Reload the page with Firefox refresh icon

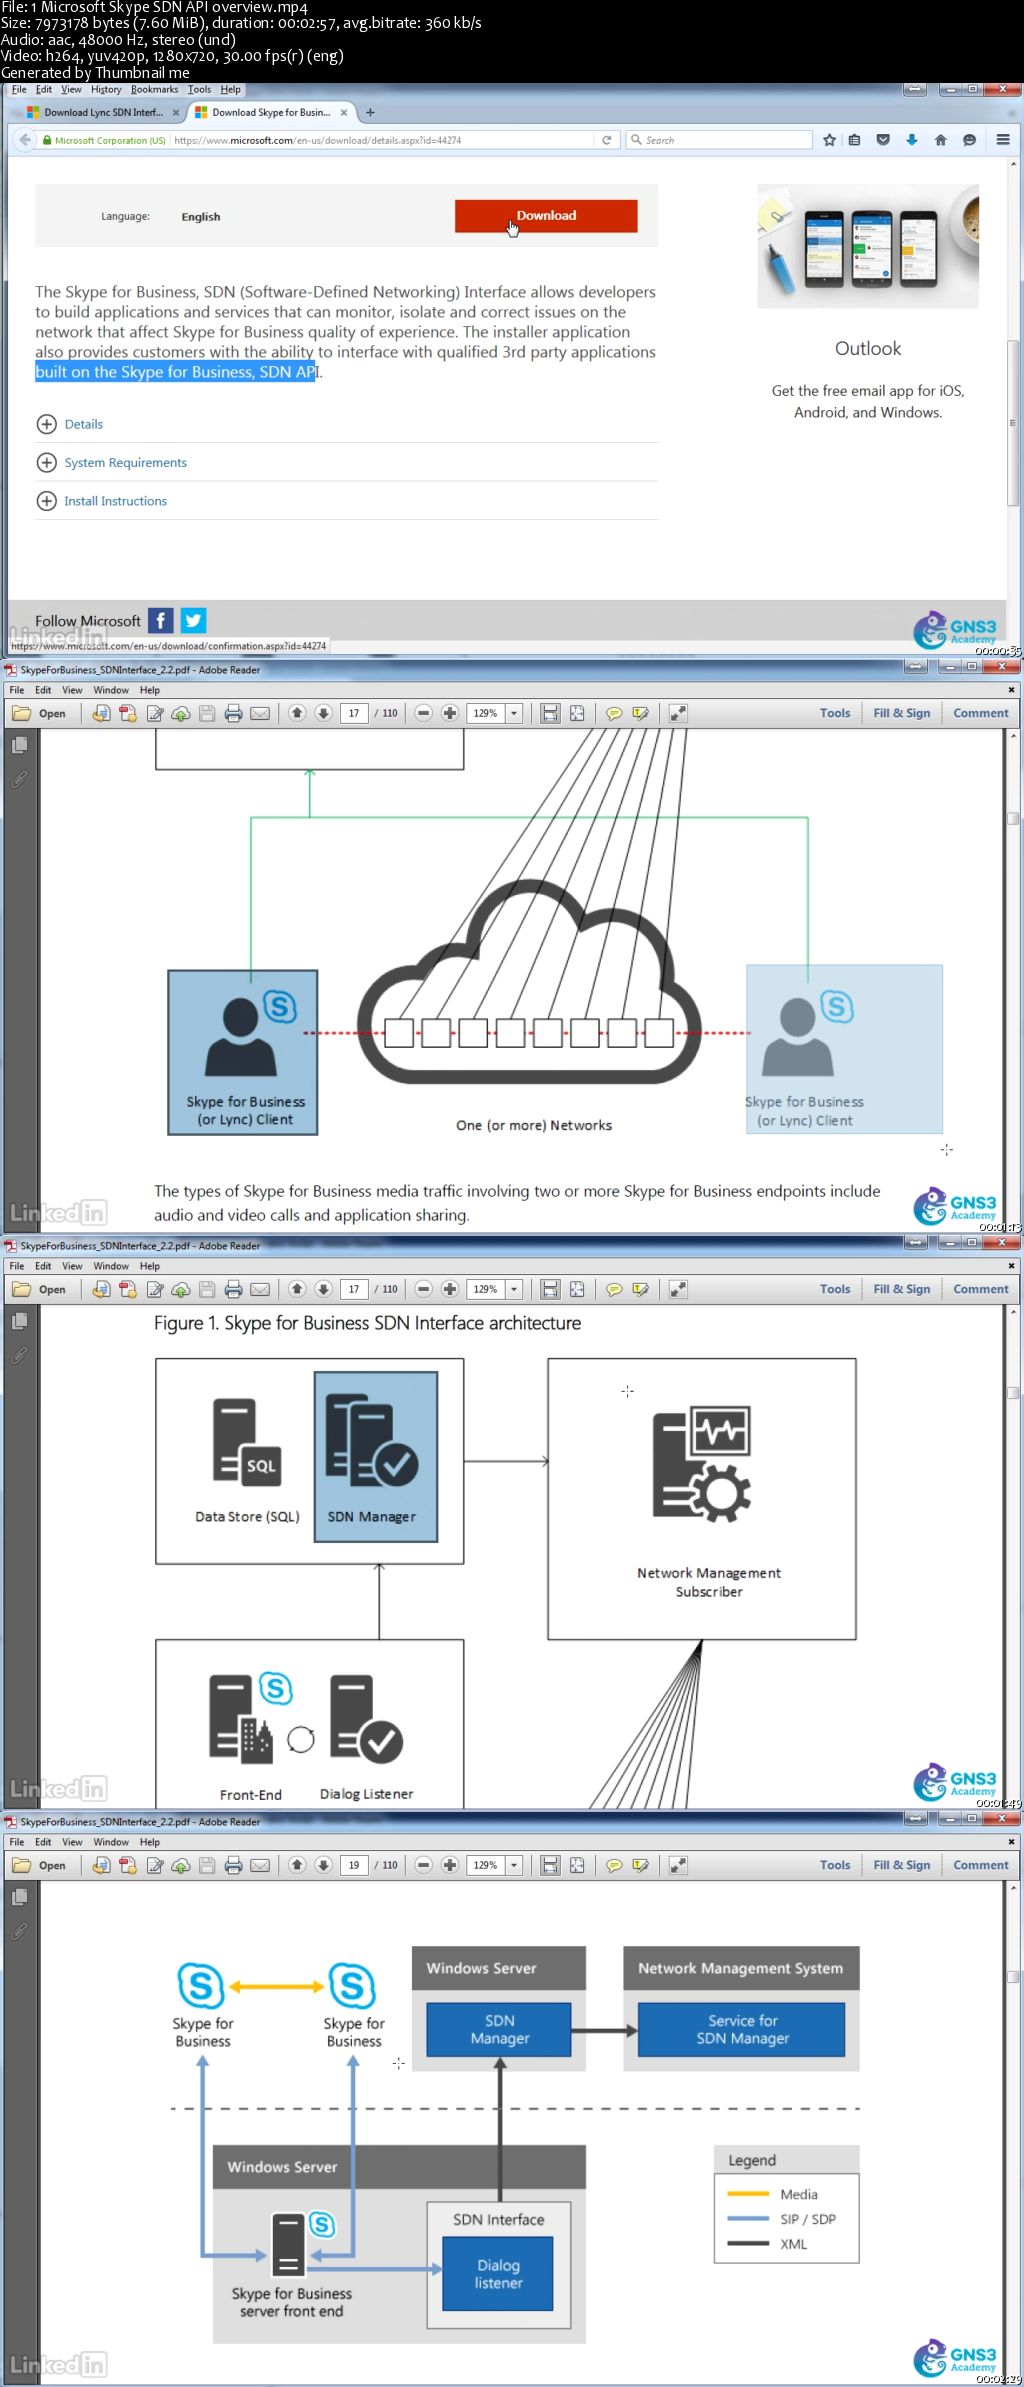click(x=606, y=140)
